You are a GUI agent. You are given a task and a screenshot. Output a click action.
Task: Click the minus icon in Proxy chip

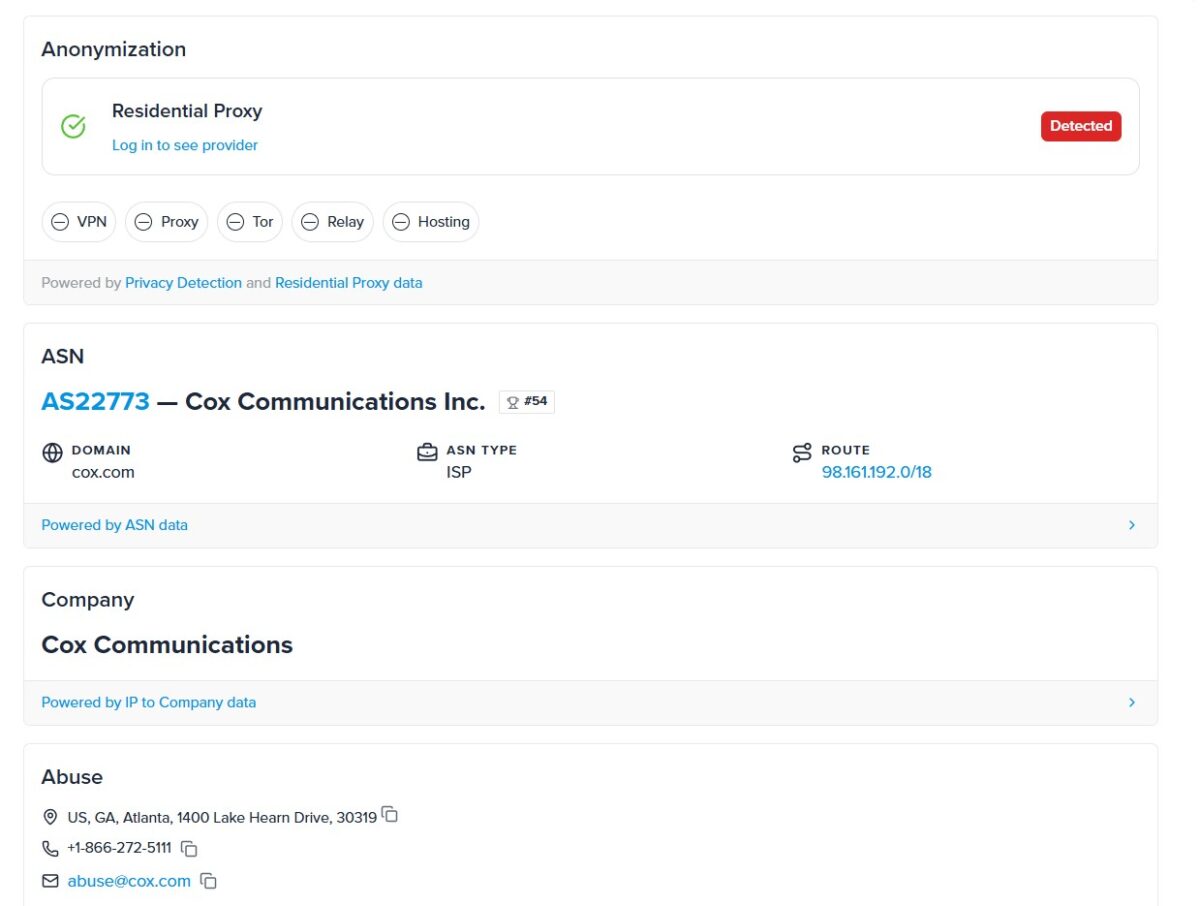click(x=143, y=222)
